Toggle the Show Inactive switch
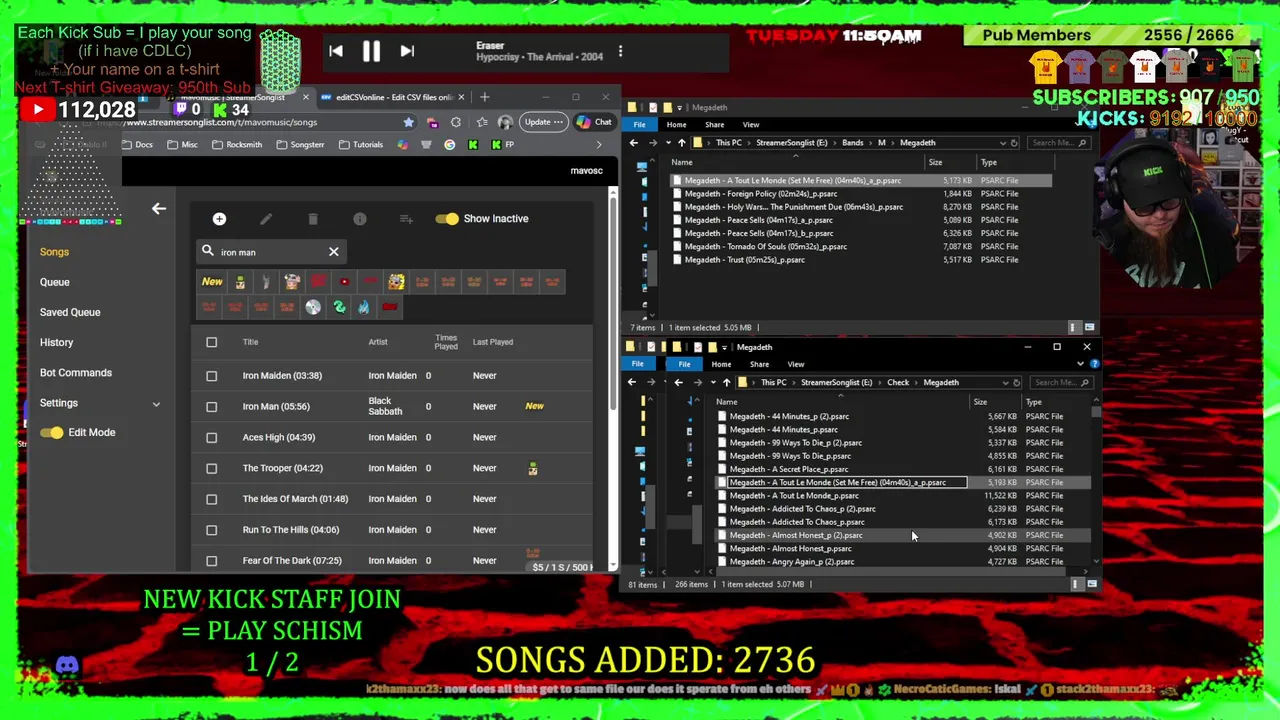This screenshot has height=720, width=1280. tap(447, 219)
